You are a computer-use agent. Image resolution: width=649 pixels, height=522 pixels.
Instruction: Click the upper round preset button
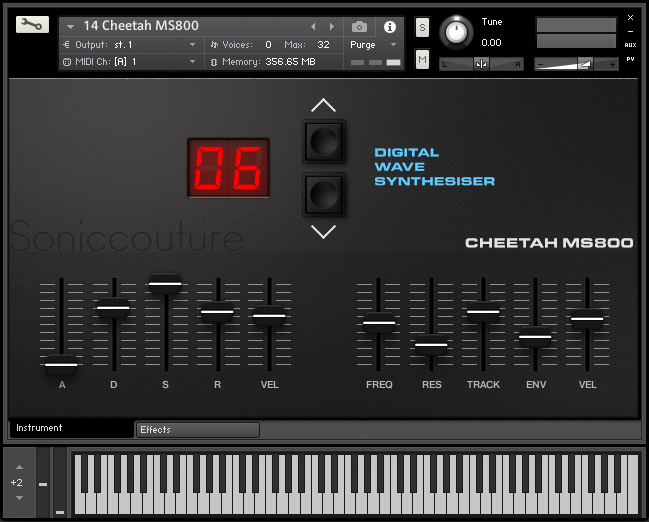(x=324, y=142)
